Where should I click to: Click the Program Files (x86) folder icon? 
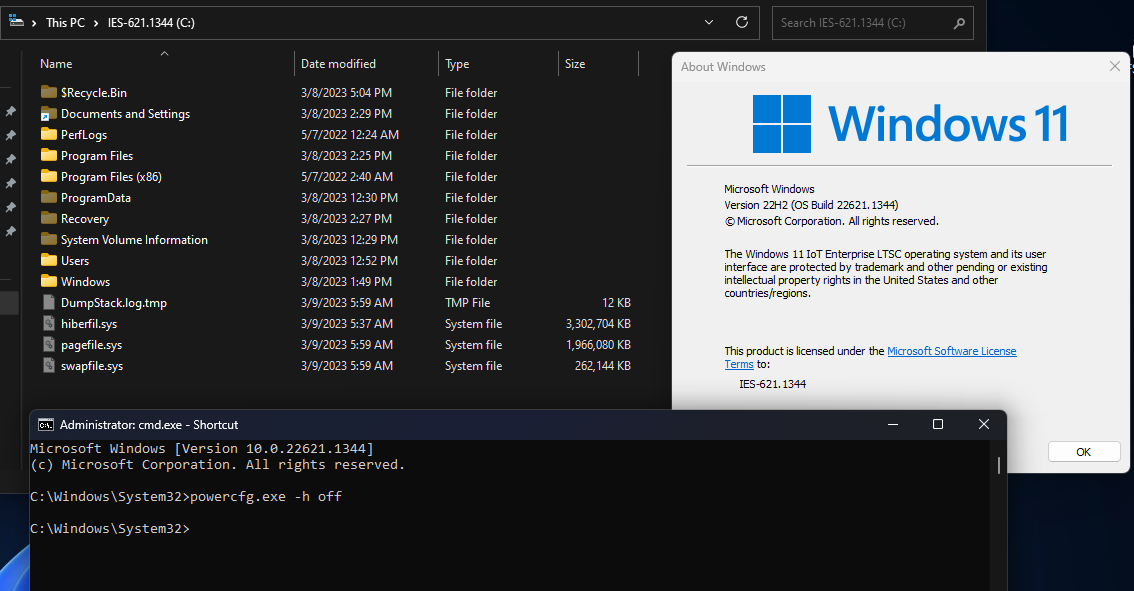coord(48,176)
